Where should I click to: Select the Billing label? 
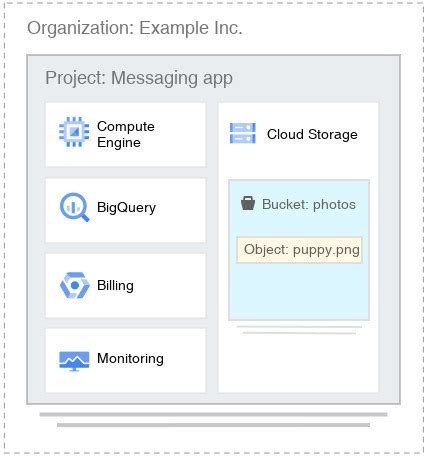point(115,285)
